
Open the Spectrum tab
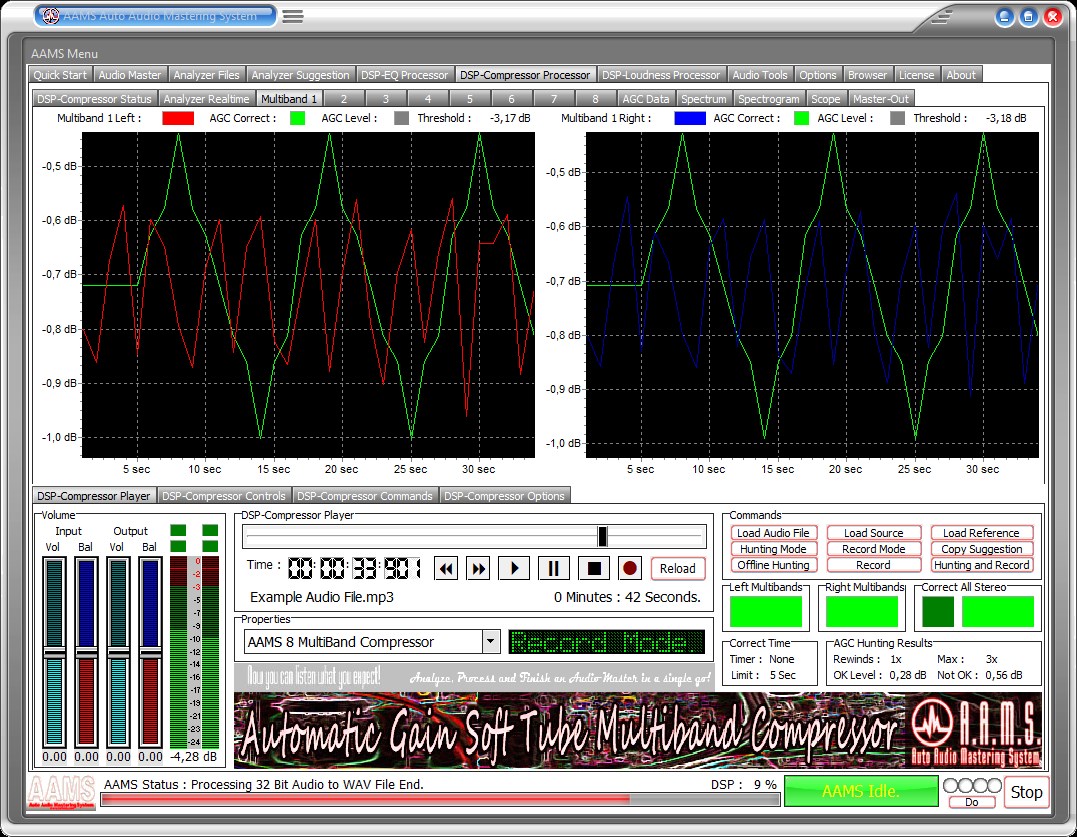(x=703, y=99)
